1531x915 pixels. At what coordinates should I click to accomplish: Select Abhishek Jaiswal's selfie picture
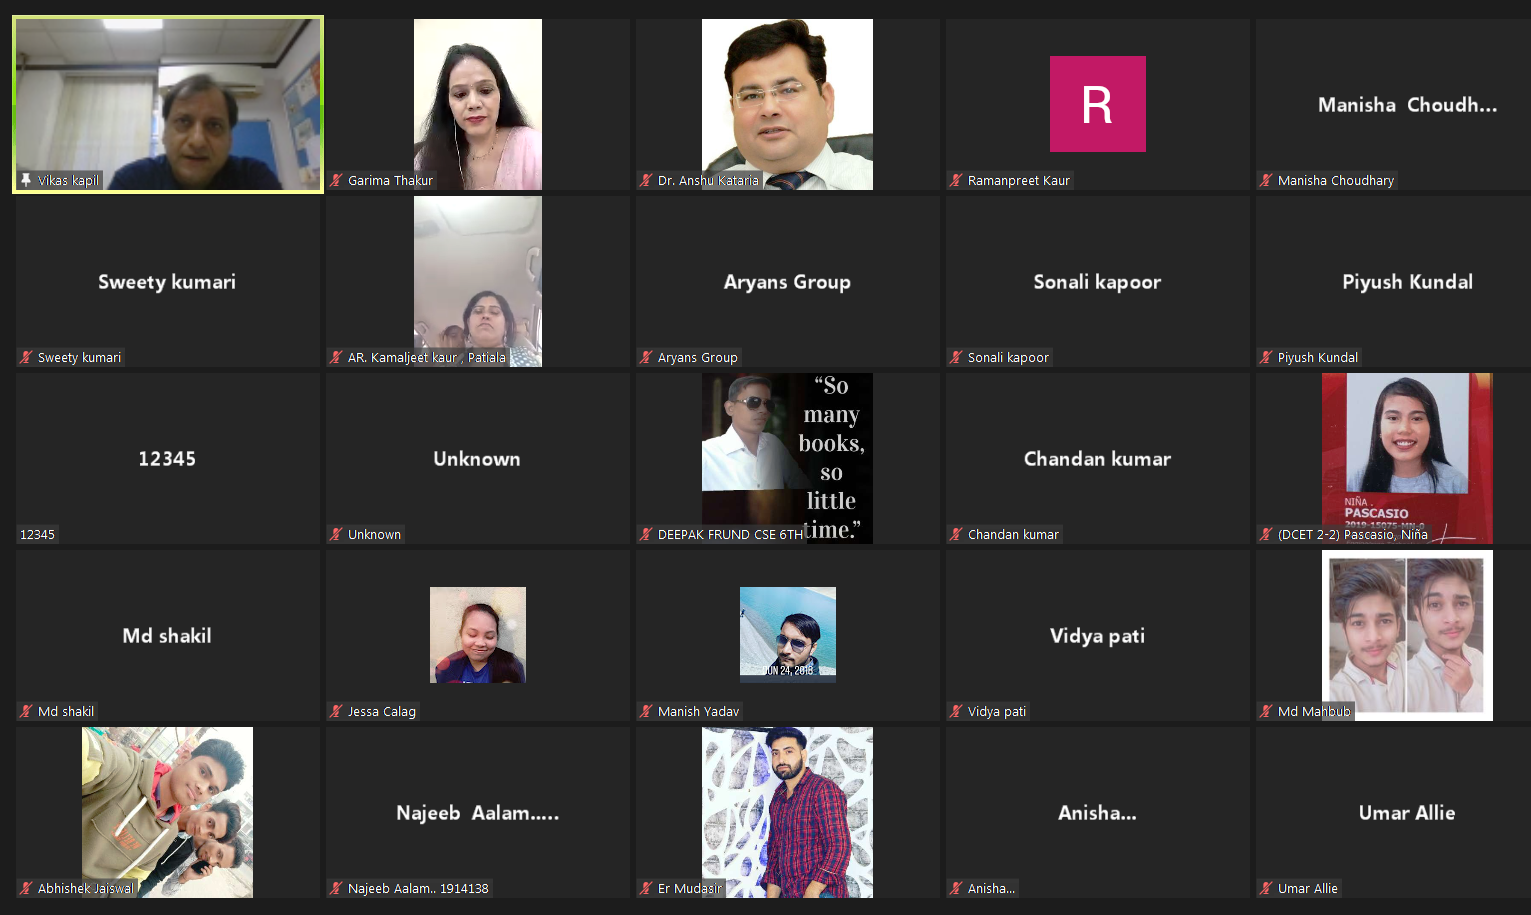click(167, 812)
